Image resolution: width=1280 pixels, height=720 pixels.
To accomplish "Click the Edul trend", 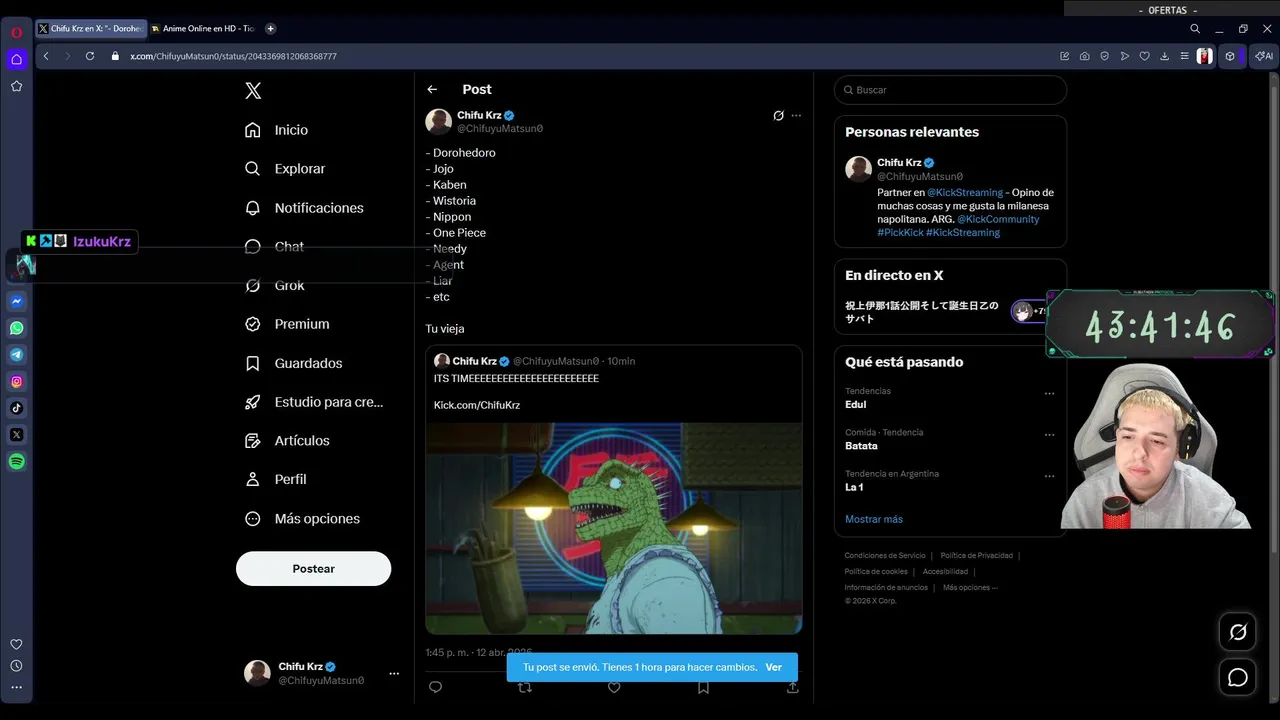I will [855, 404].
